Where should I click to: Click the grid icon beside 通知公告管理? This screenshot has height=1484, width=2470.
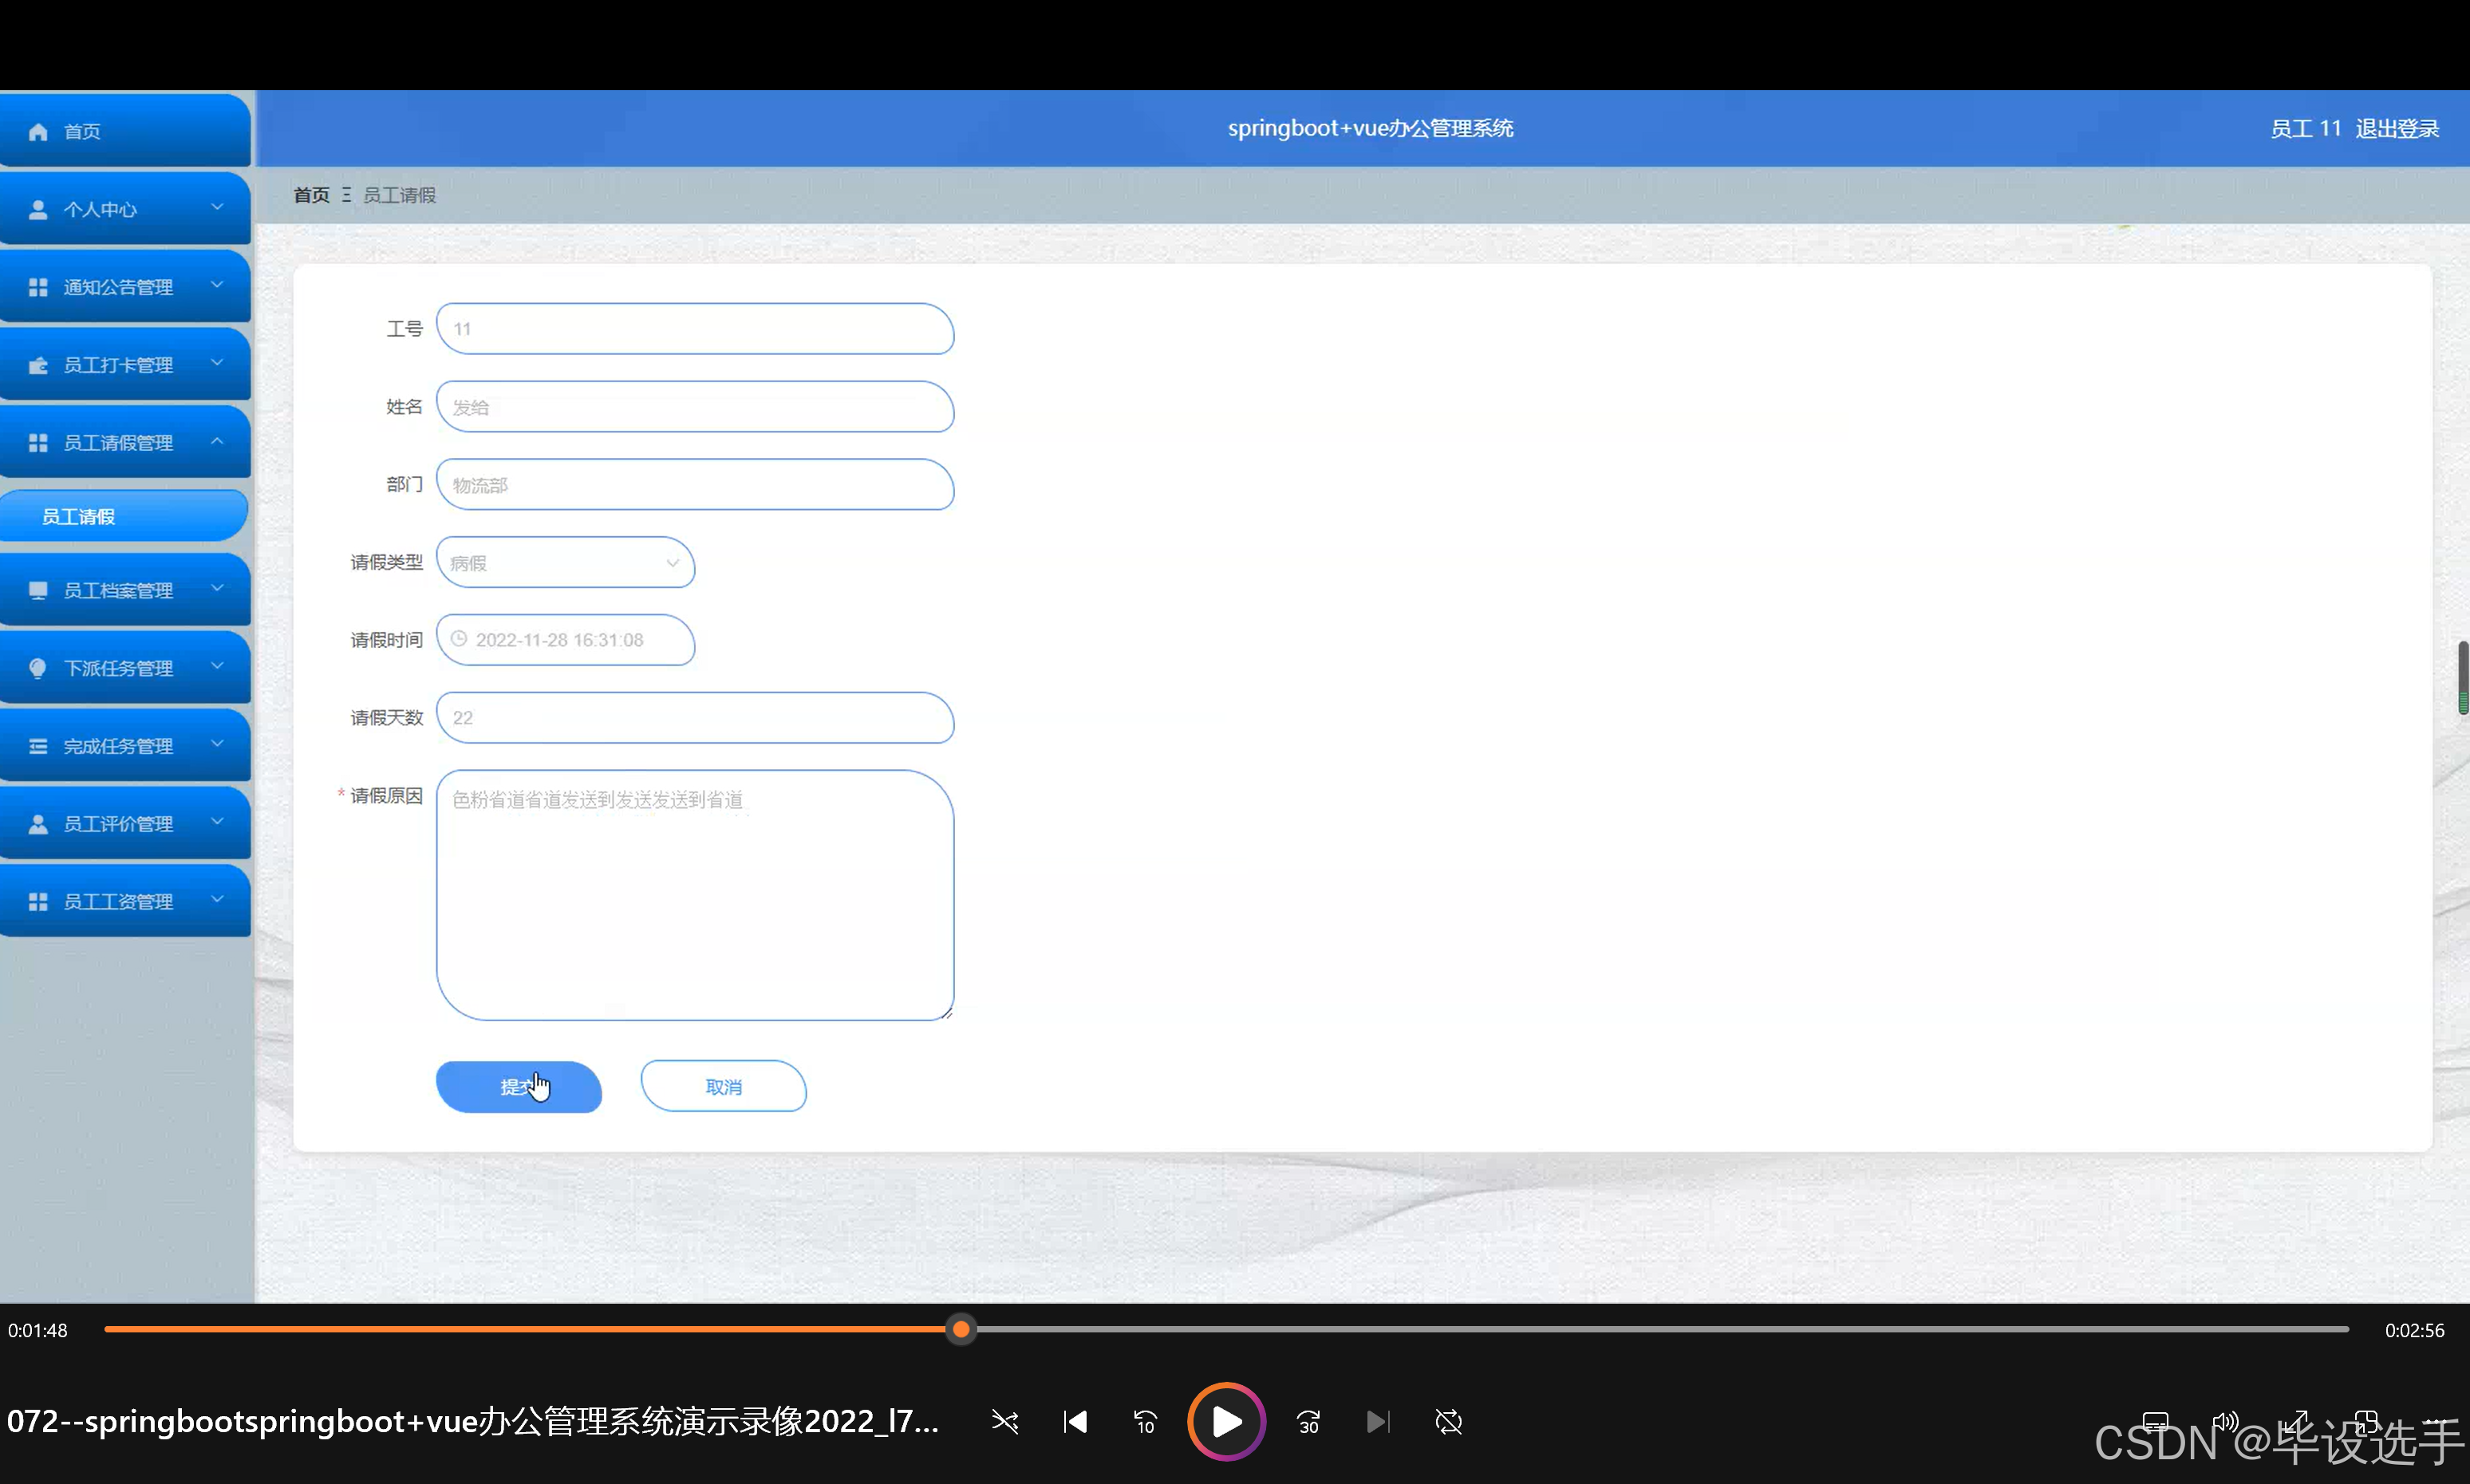coord(38,287)
